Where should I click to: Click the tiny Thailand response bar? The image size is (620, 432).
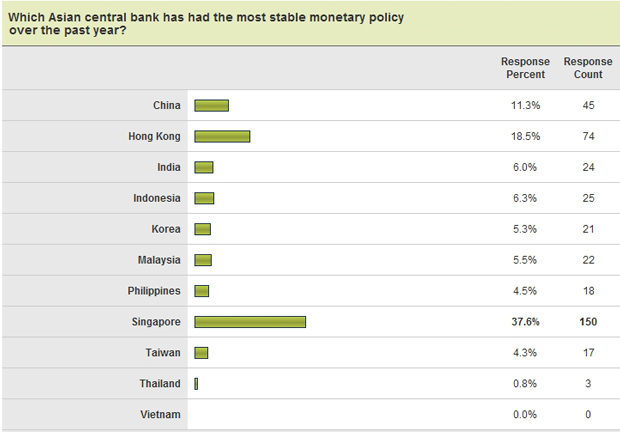(x=197, y=383)
